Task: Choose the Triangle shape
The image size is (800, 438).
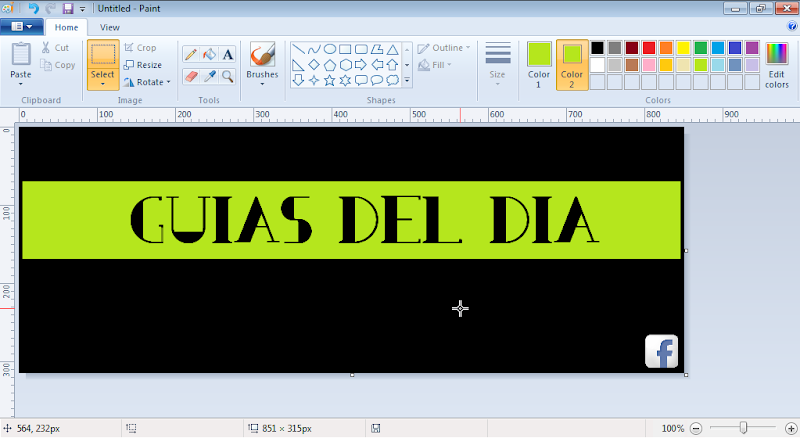Action: coord(392,49)
